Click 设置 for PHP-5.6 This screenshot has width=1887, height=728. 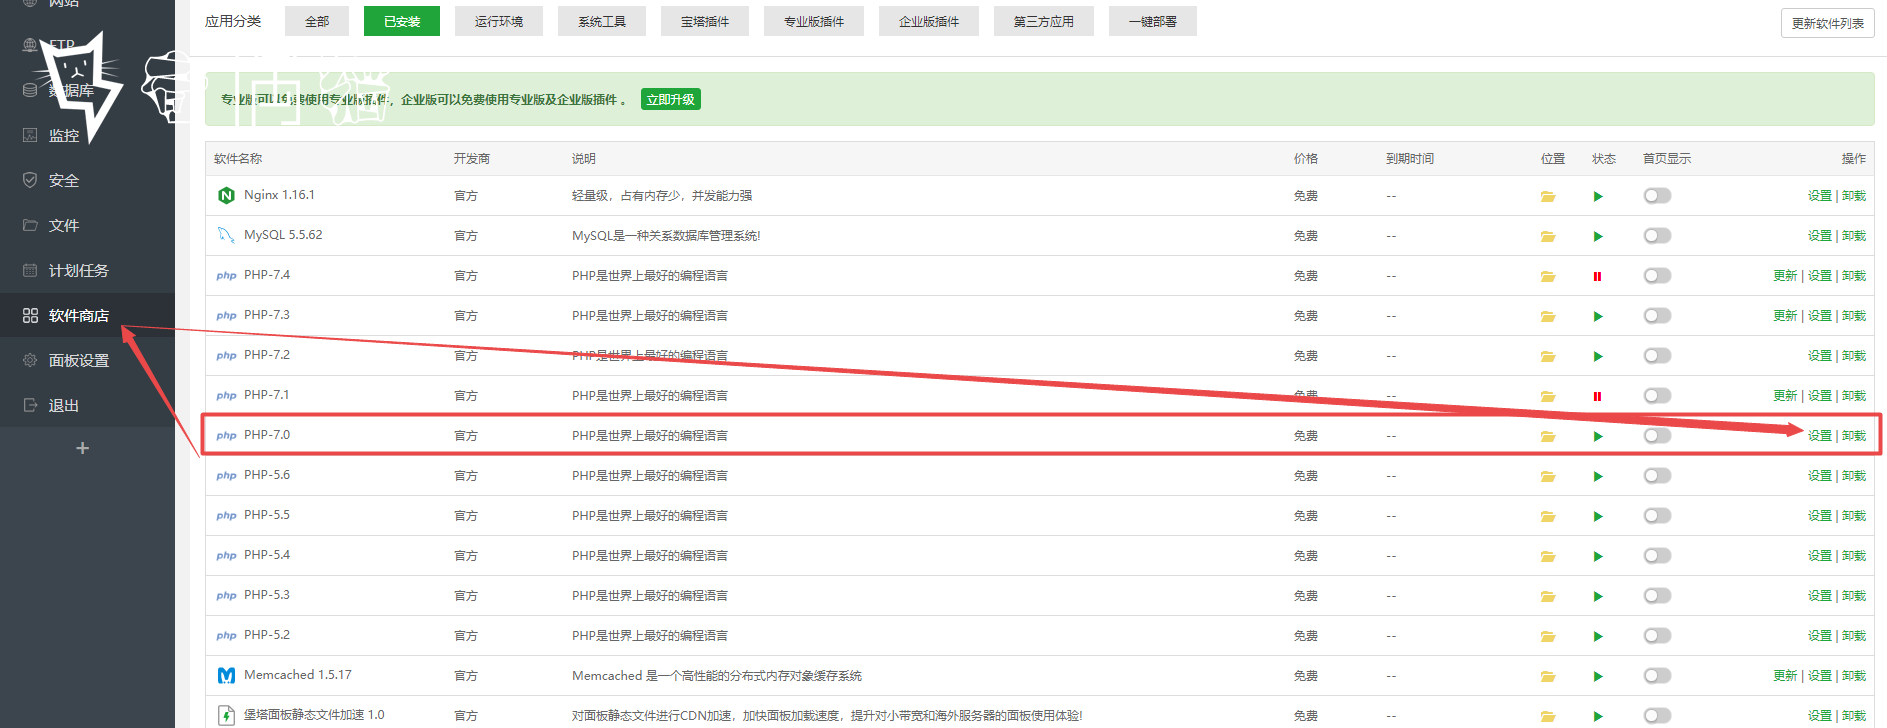coord(1820,476)
